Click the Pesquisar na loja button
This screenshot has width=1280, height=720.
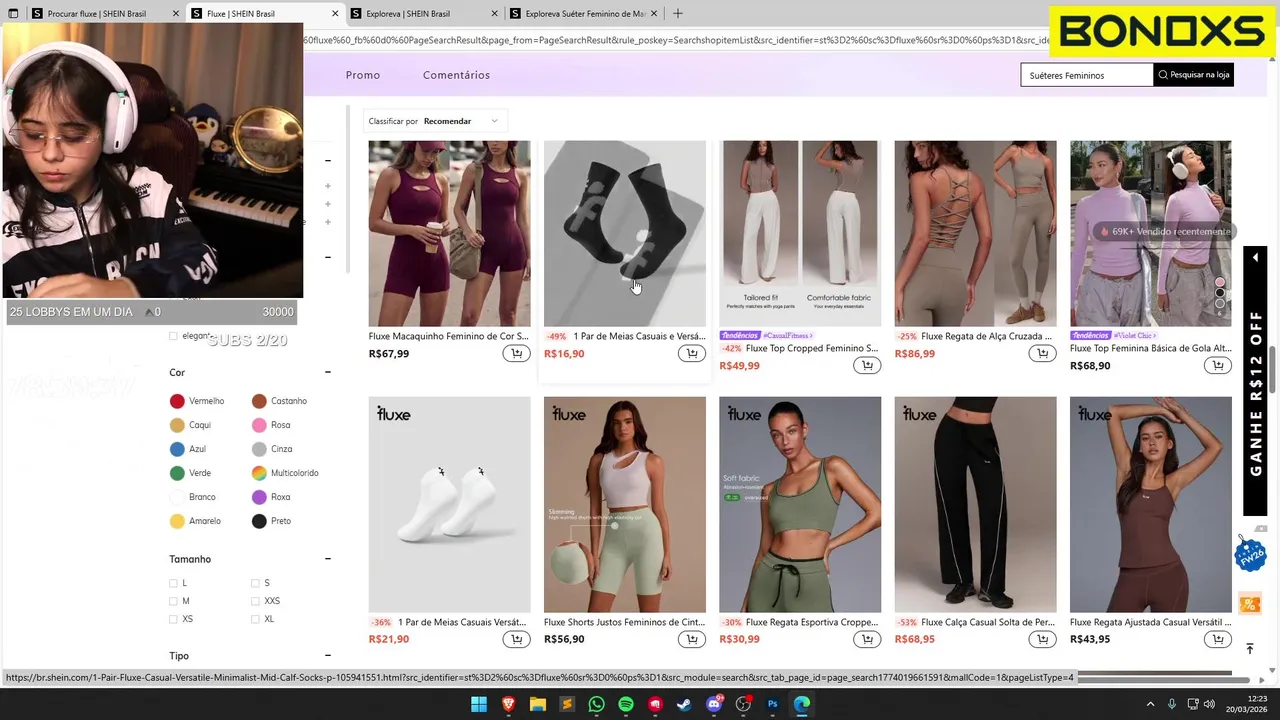[1194, 75]
